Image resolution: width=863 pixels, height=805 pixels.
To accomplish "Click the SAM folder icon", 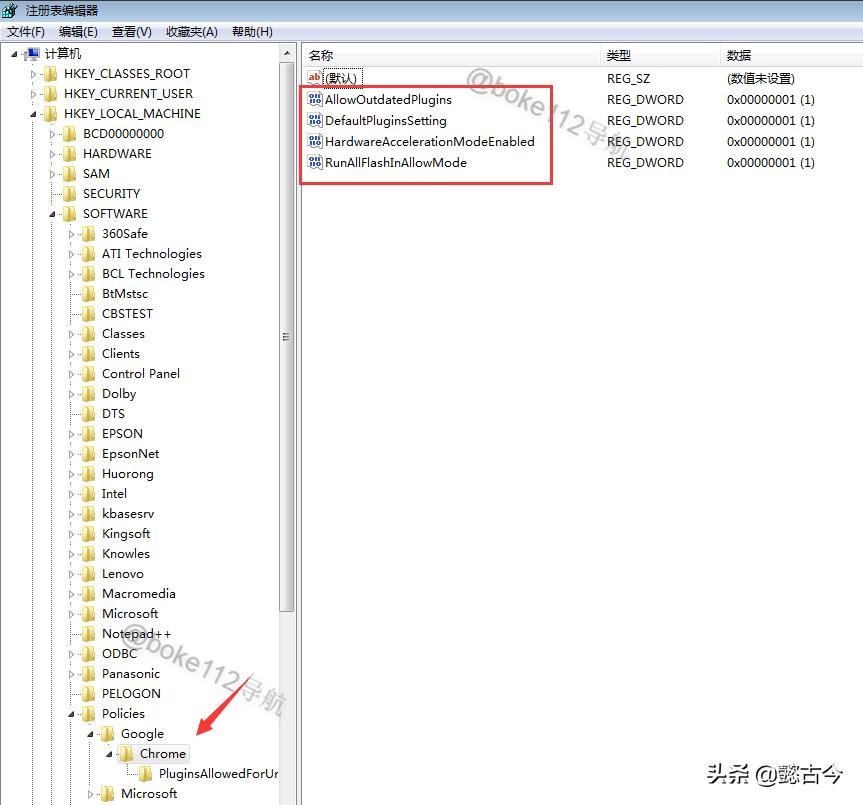I will point(69,174).
